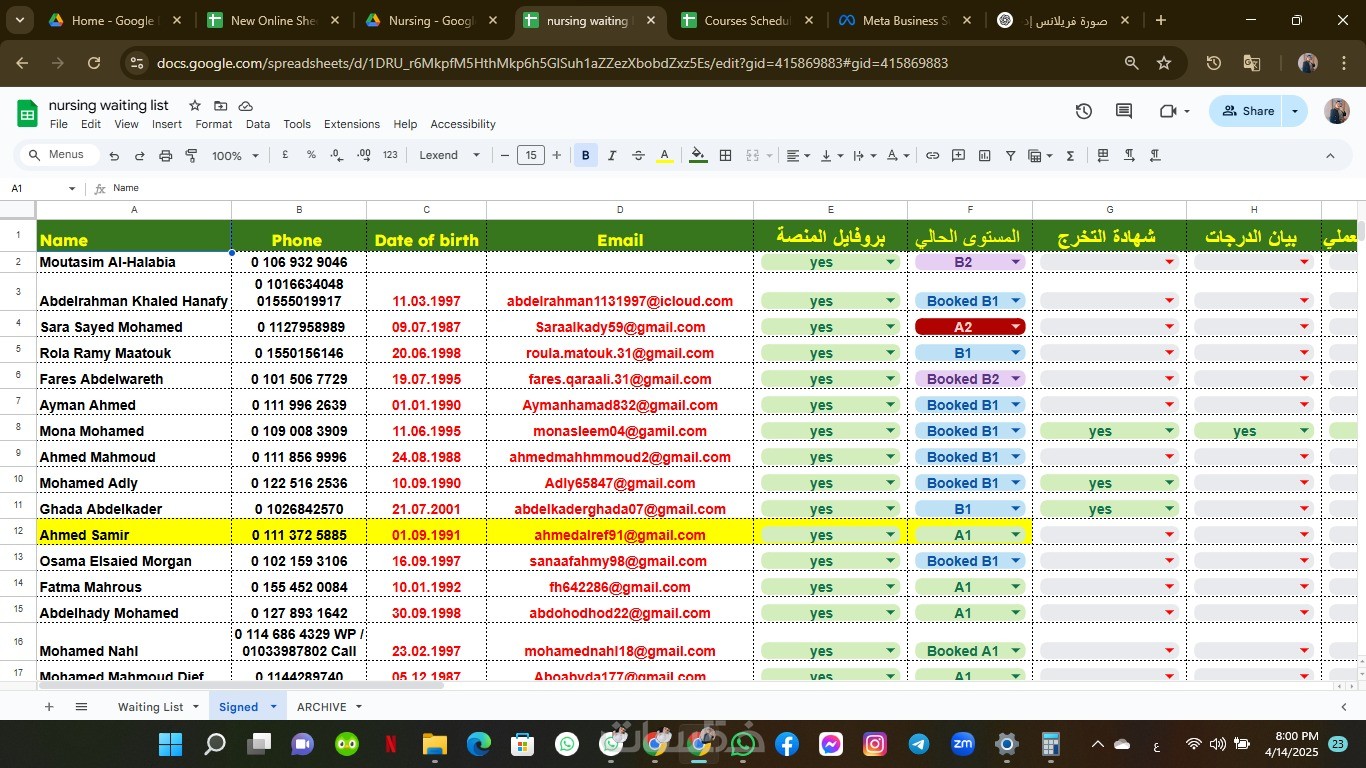Format as currency with the £ icon
Viewport: 1366px width, 768px height.
[x=285, y=155]
